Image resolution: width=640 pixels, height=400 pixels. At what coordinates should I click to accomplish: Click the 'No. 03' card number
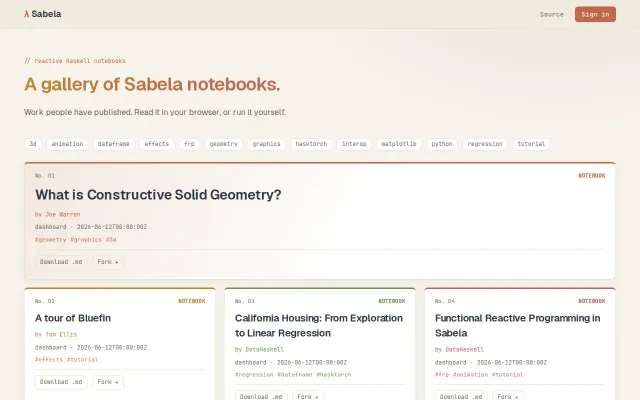point(245,301)
